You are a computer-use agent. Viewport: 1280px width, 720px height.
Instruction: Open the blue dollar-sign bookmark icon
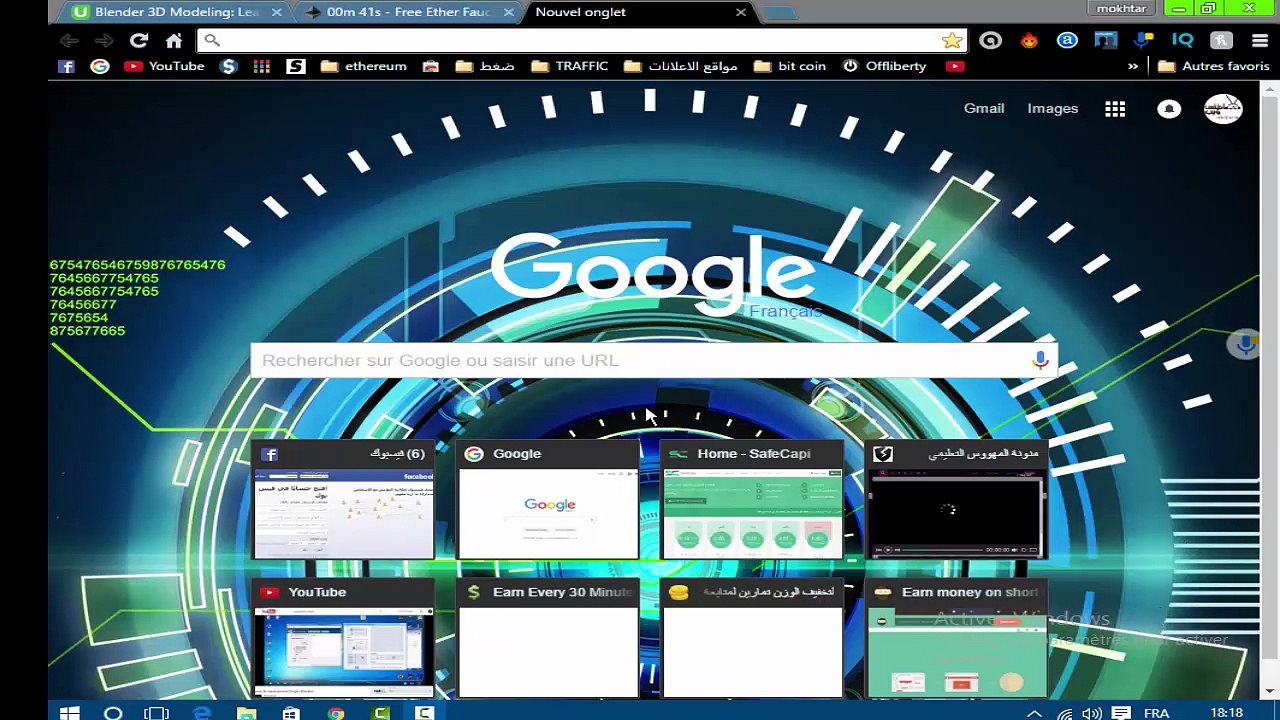[x=229, y=66]
